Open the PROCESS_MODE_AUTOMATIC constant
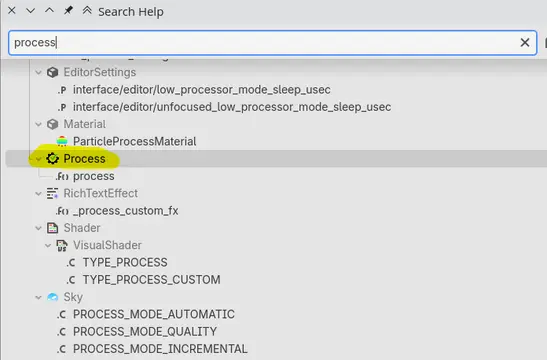This screenshot has width=547, height=360. point(154,314)
